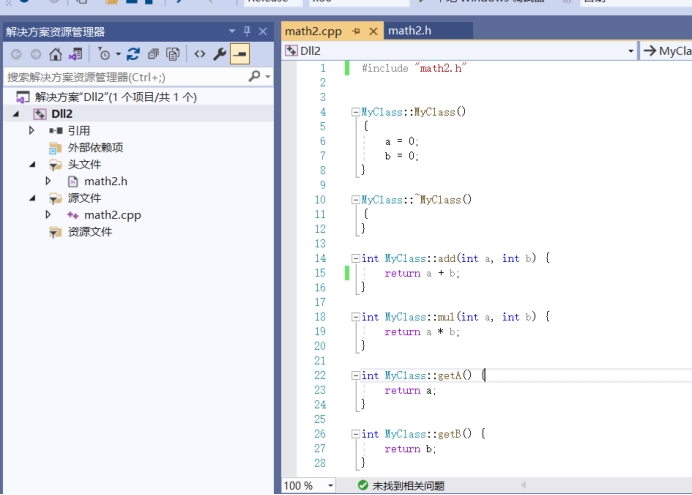Switch to the math2.cpp editor tab

pos(313,31)
